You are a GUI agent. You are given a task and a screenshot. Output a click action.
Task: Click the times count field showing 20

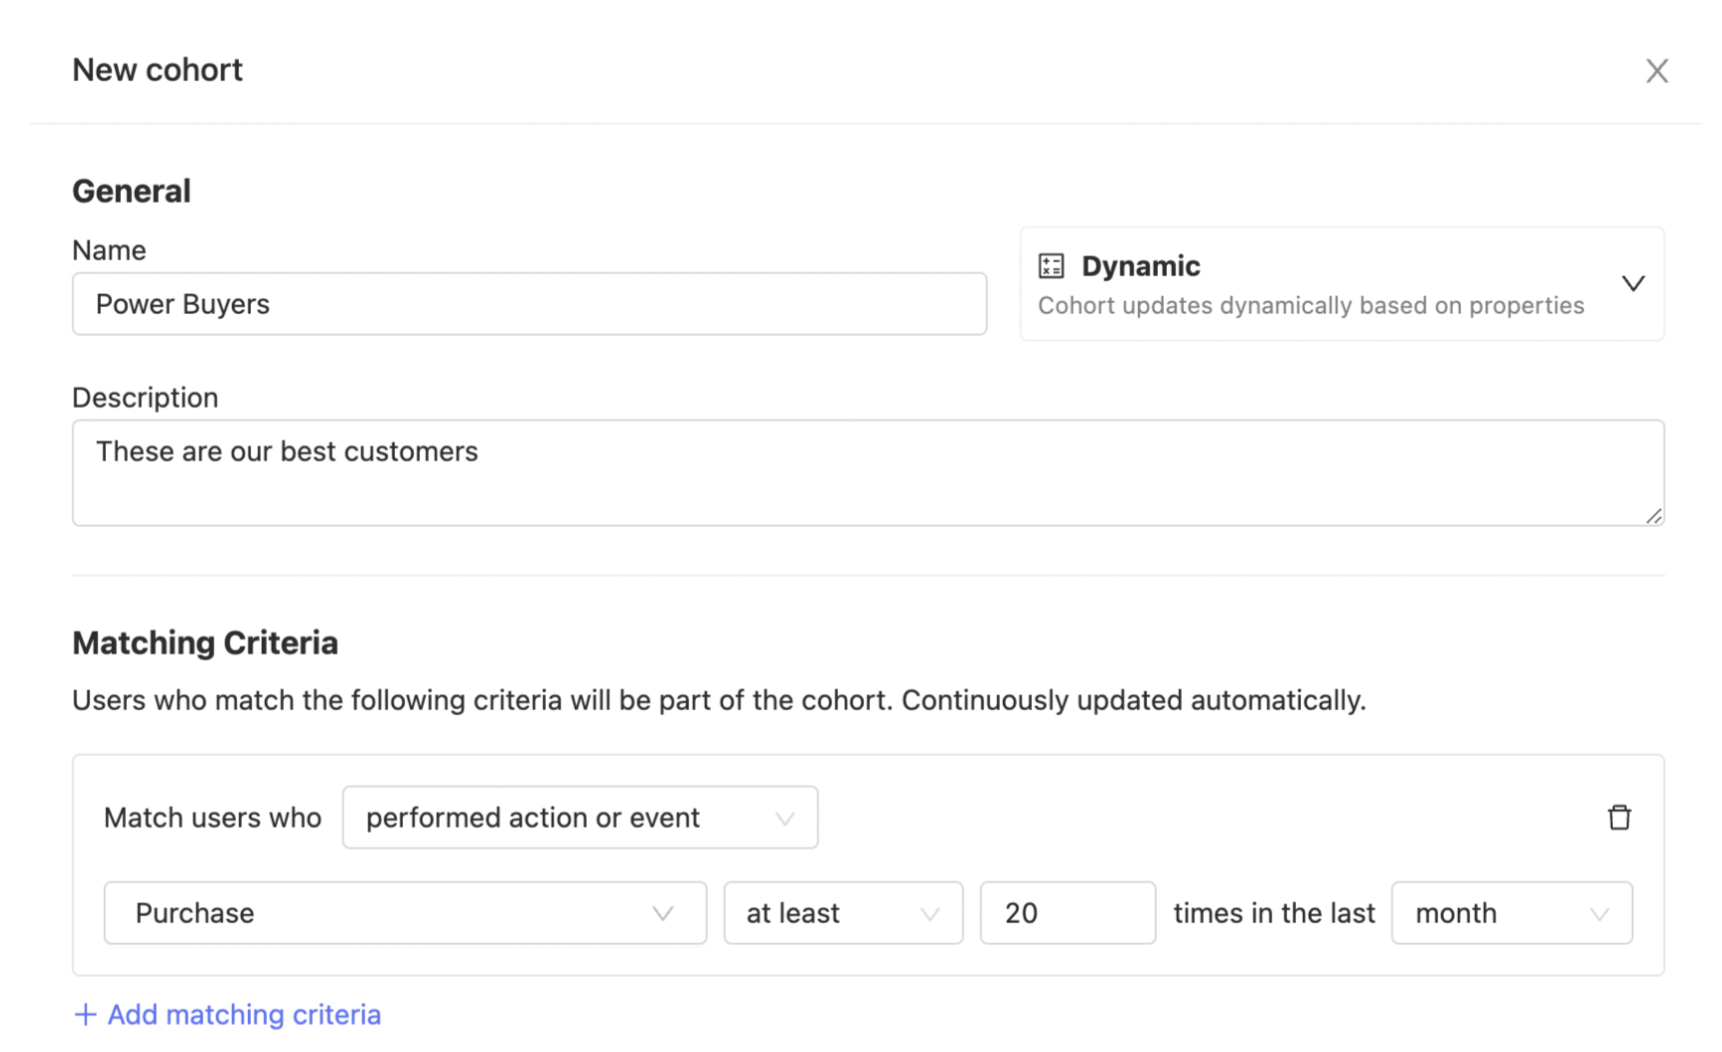1067,913
